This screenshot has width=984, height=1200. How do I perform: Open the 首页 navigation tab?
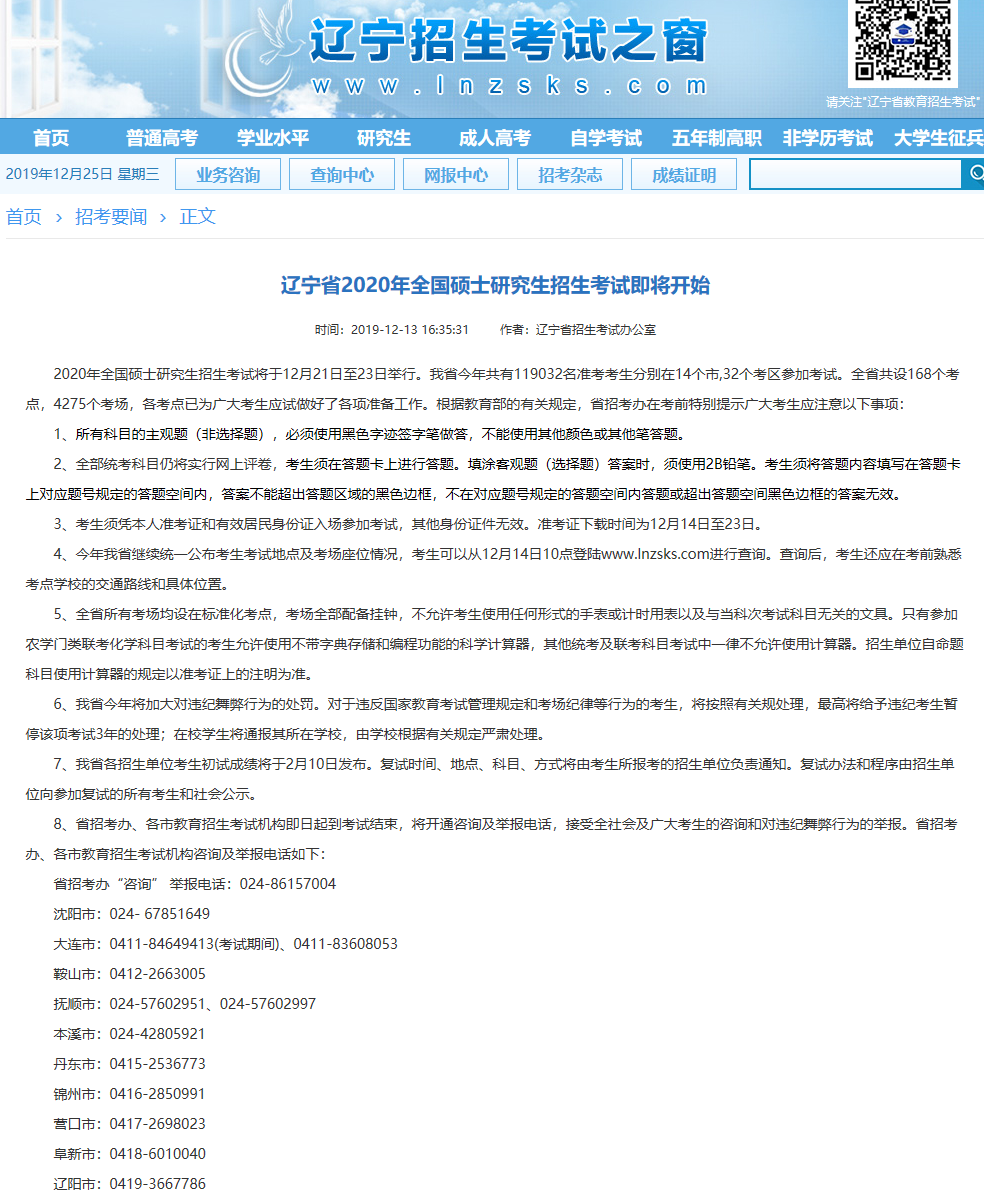pos(51,138)
